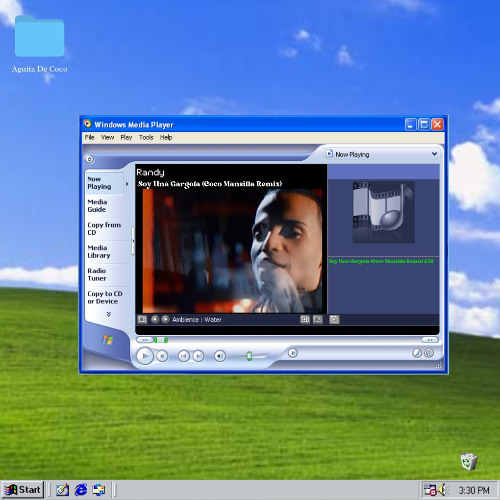Launch Internet Explorer from quick launch
500x500 pixels.
click(81, 490)
